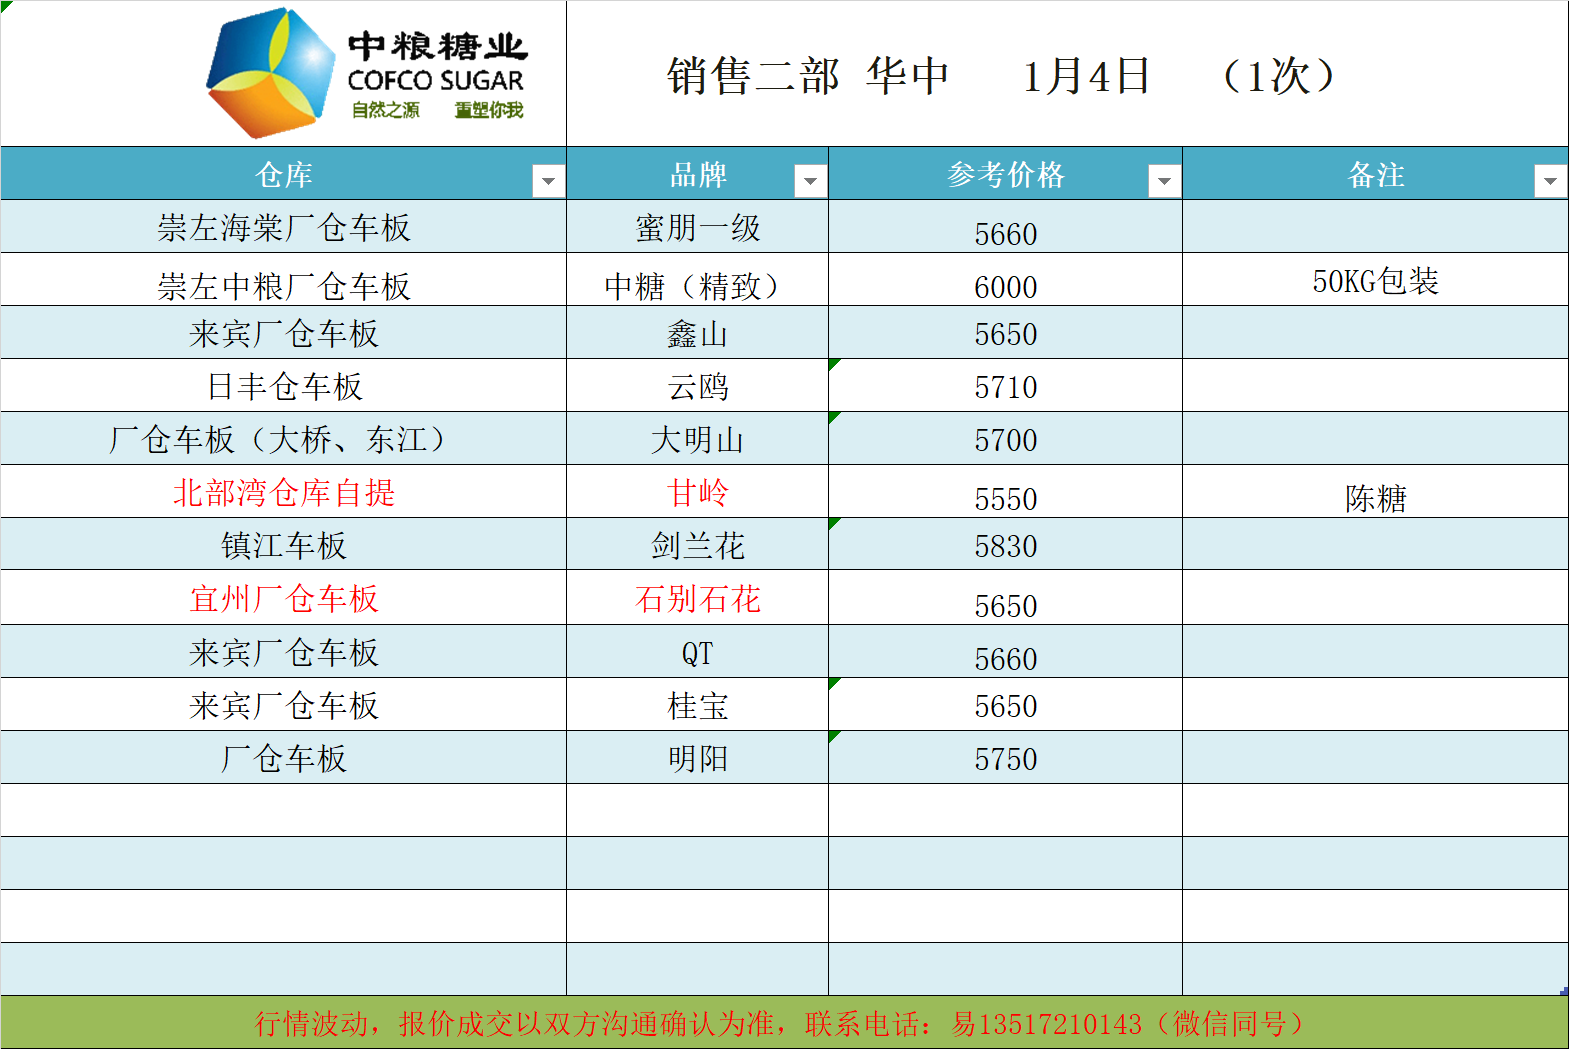Image resolution: width=1569 pixels, height=1049 pixels.
Task: Select the cell 崇左海棠厂仓车板
Action: tap(284, 228)
